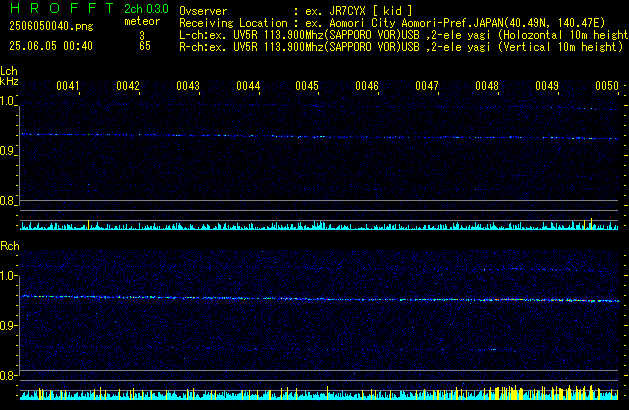The width and height of the screenshot is (629, 410).
Task: Click time marker 0044
Action: (x=248, y=86)
